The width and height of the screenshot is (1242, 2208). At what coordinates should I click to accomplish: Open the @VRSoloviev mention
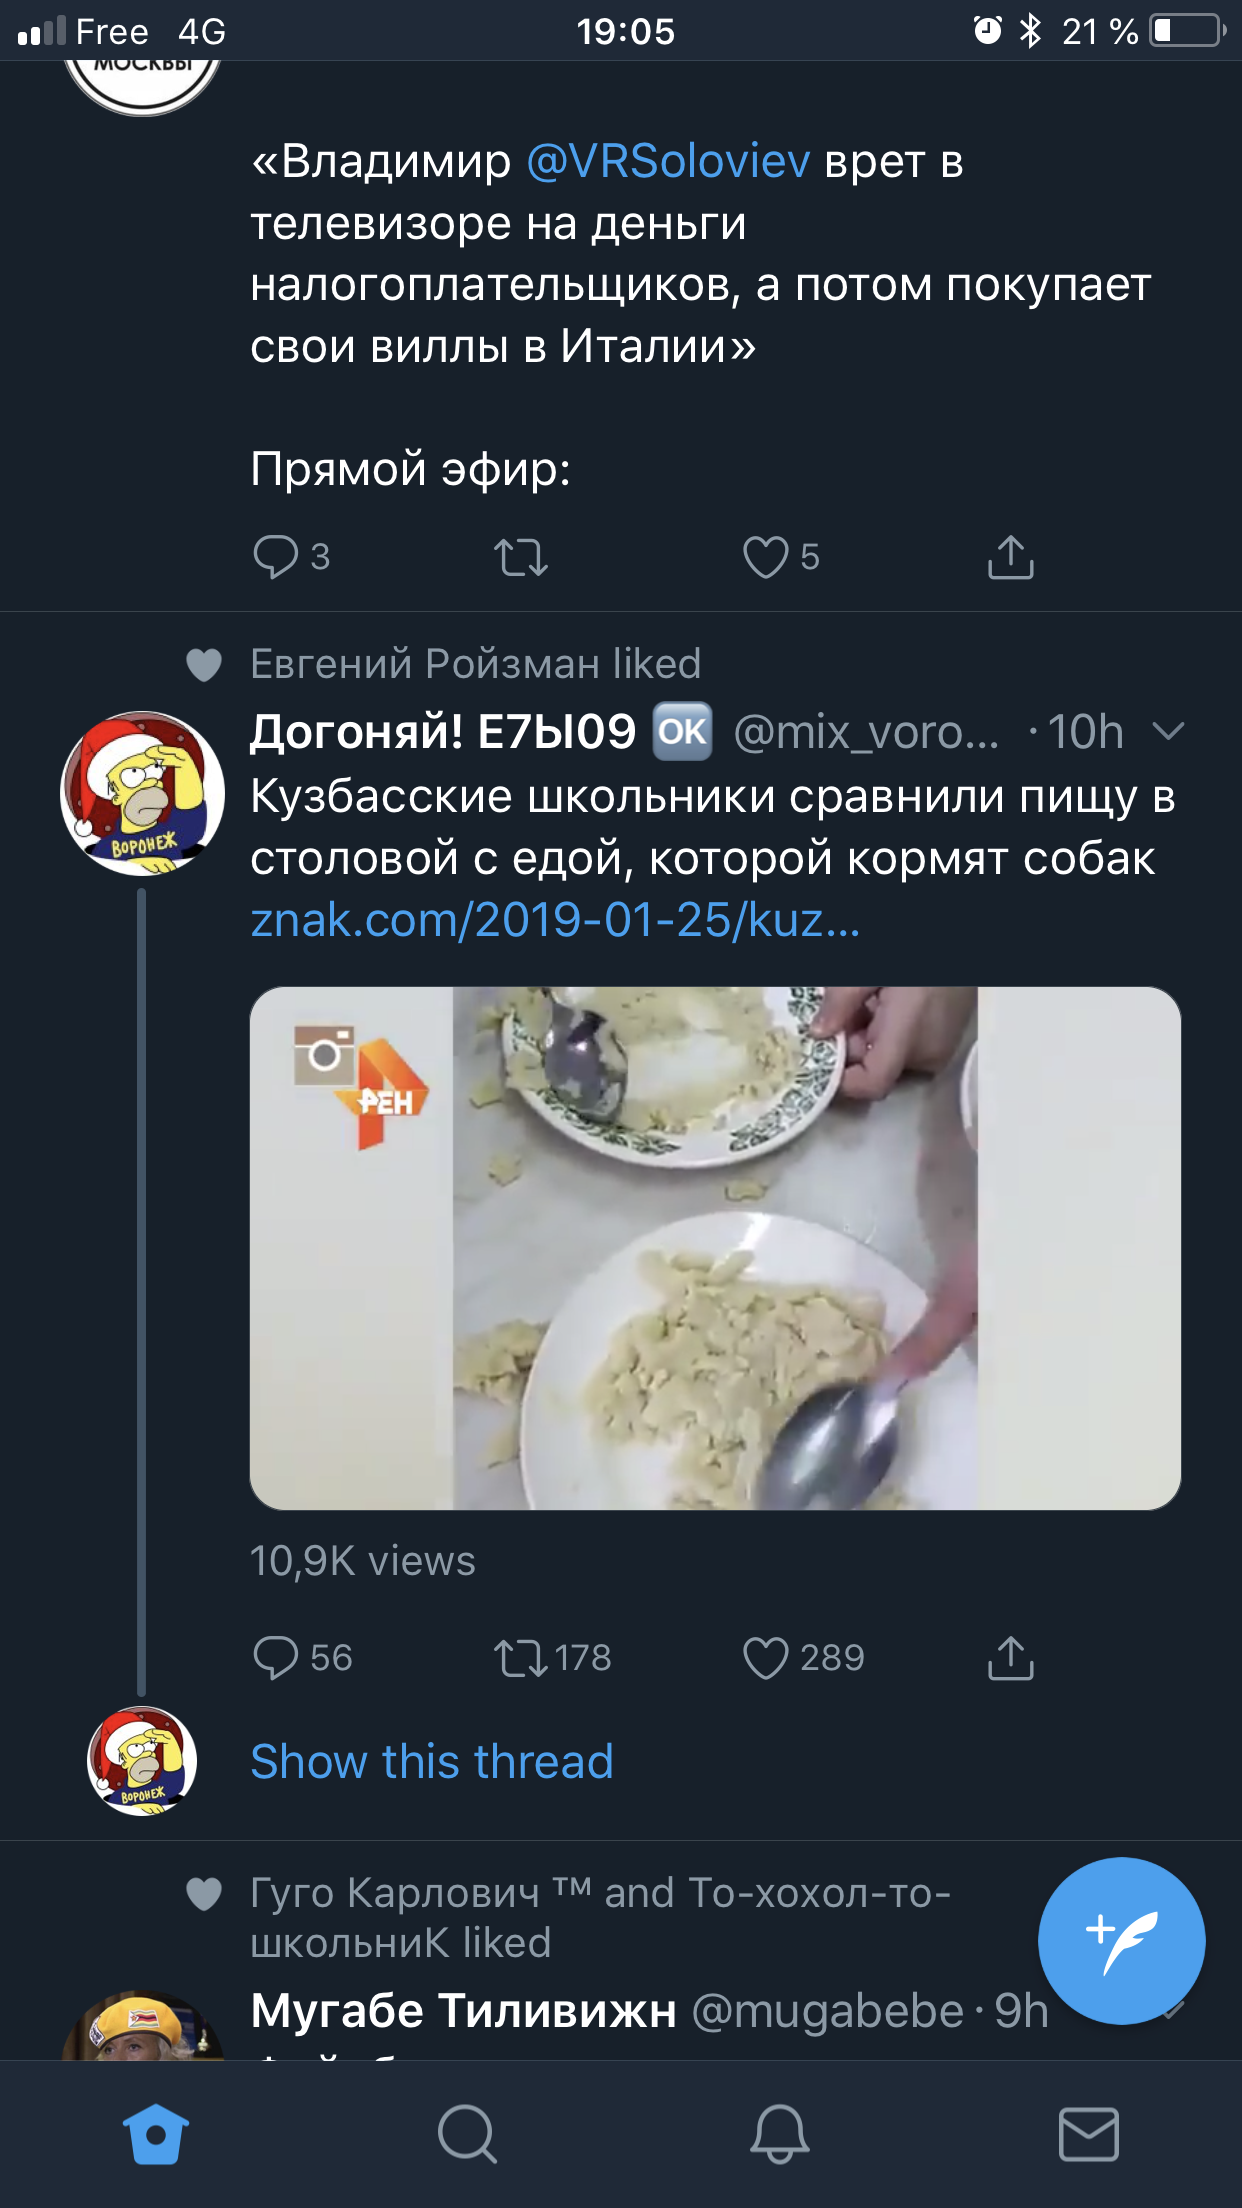pos(668,162)
